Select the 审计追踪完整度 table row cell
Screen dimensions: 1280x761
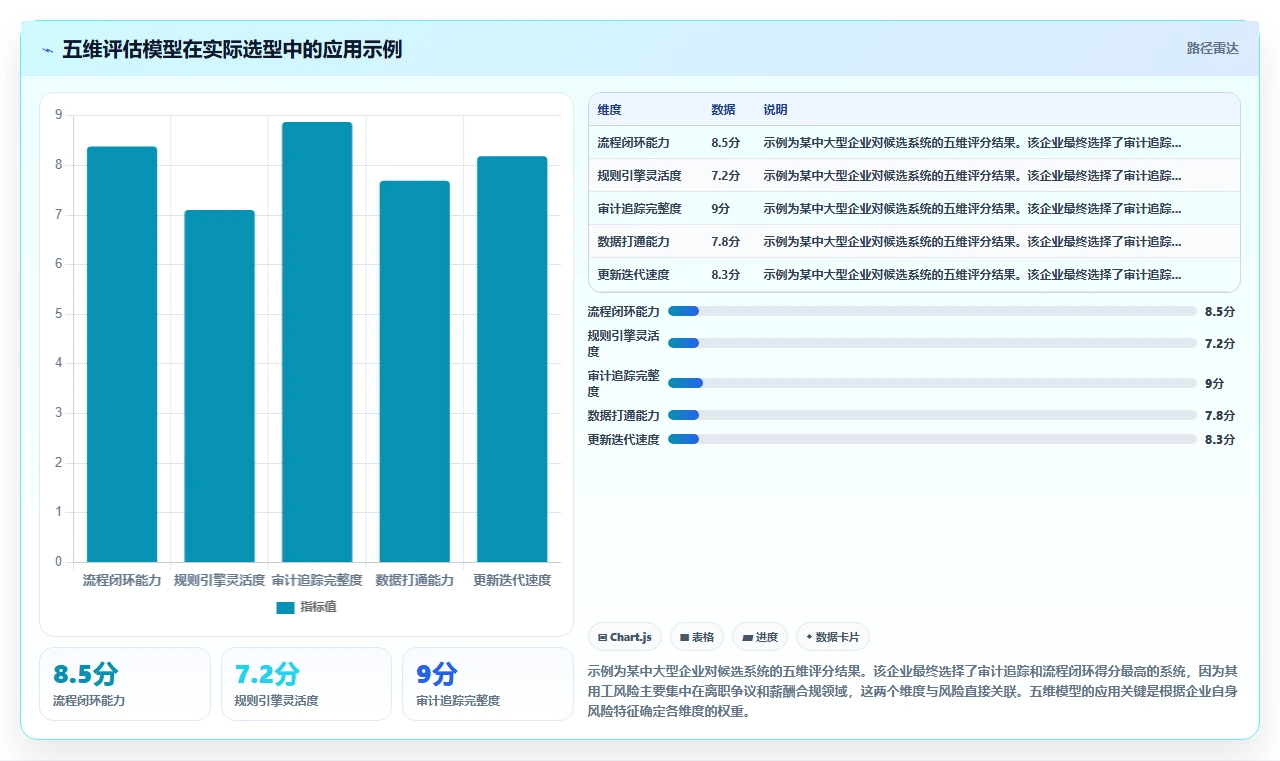639,209
